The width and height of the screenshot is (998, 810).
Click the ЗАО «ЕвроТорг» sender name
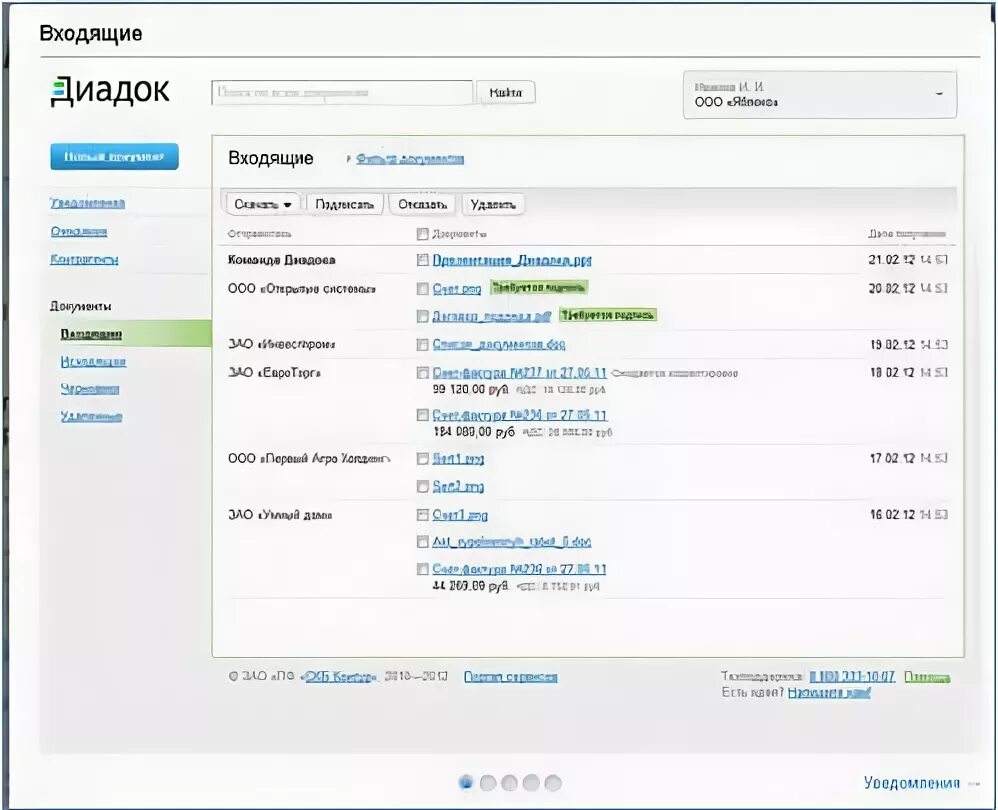coord(274,372)
